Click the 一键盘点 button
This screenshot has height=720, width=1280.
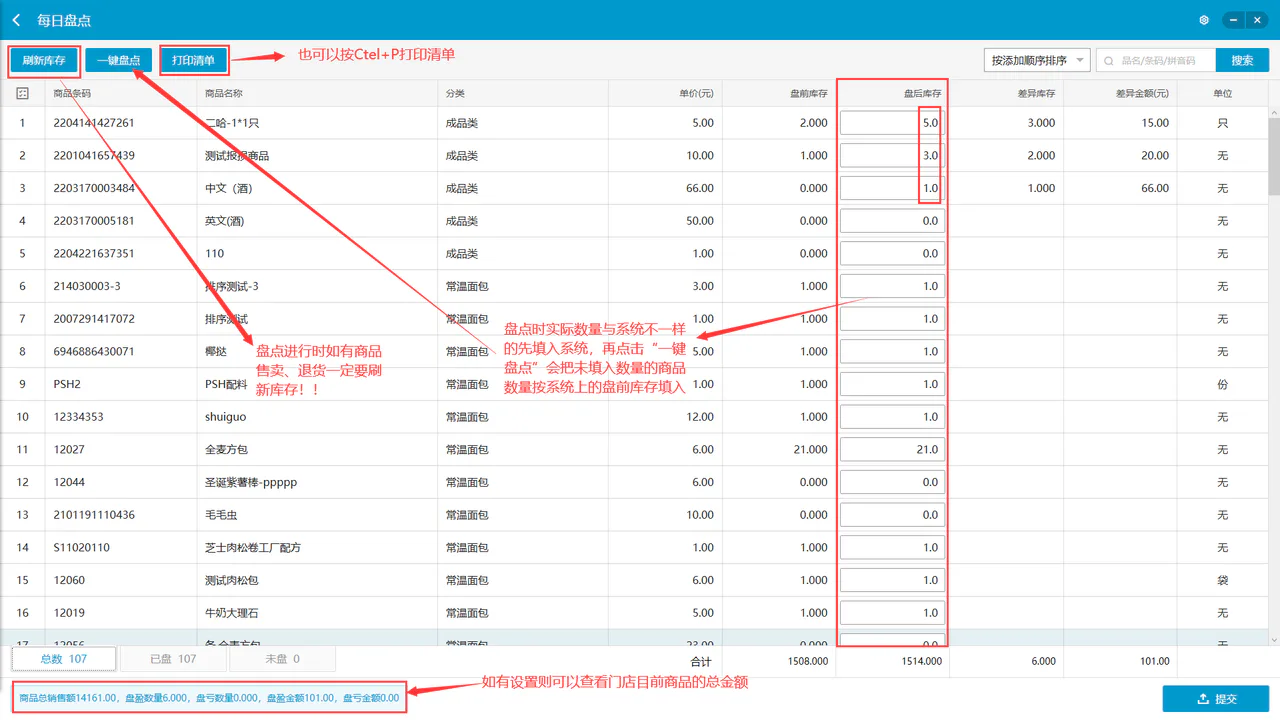[119, 60]
